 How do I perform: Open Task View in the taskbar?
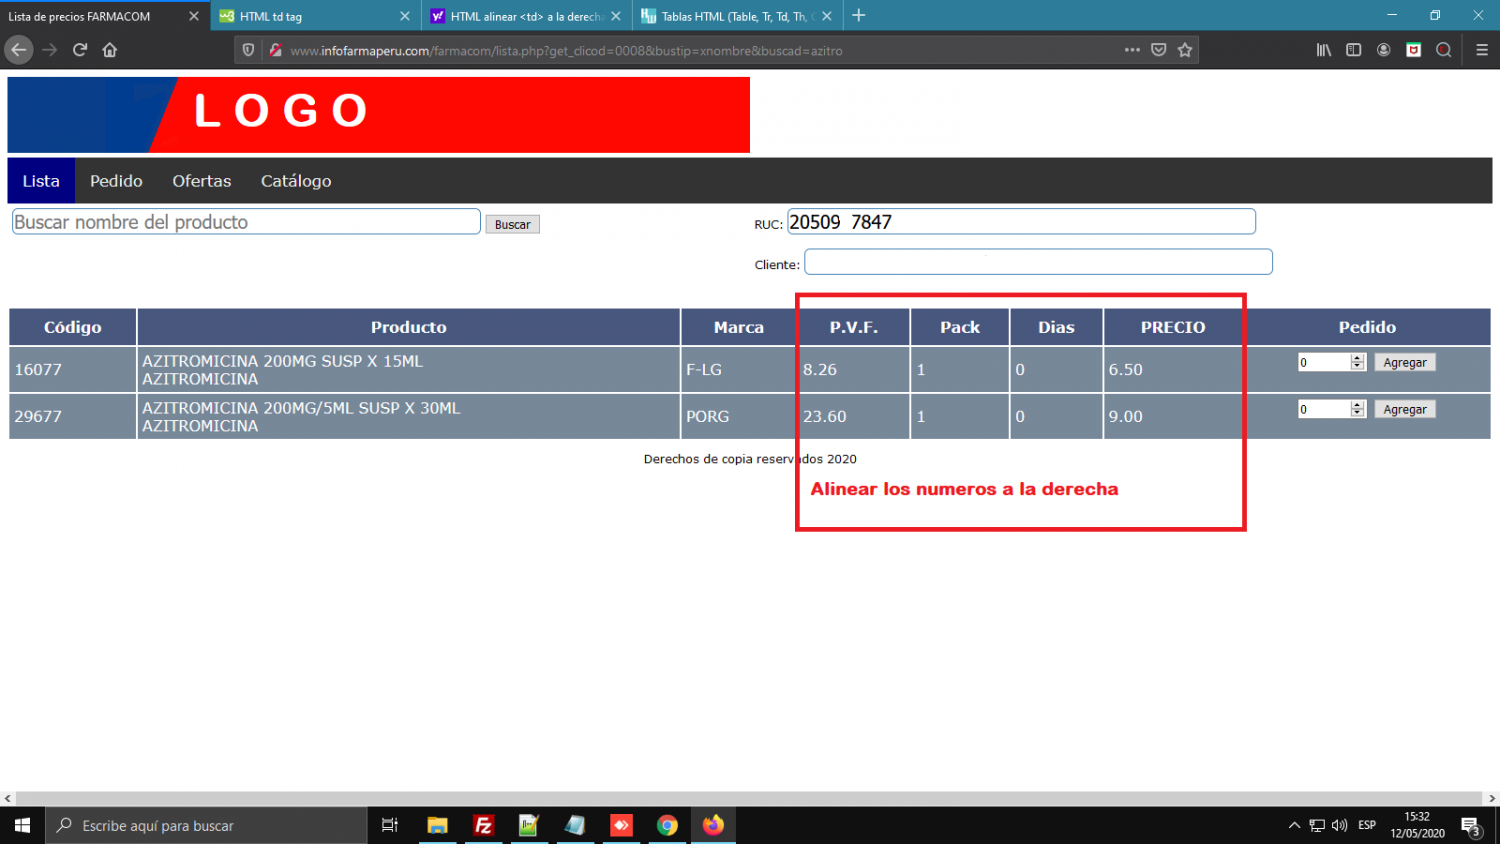[x=390, y=825]
